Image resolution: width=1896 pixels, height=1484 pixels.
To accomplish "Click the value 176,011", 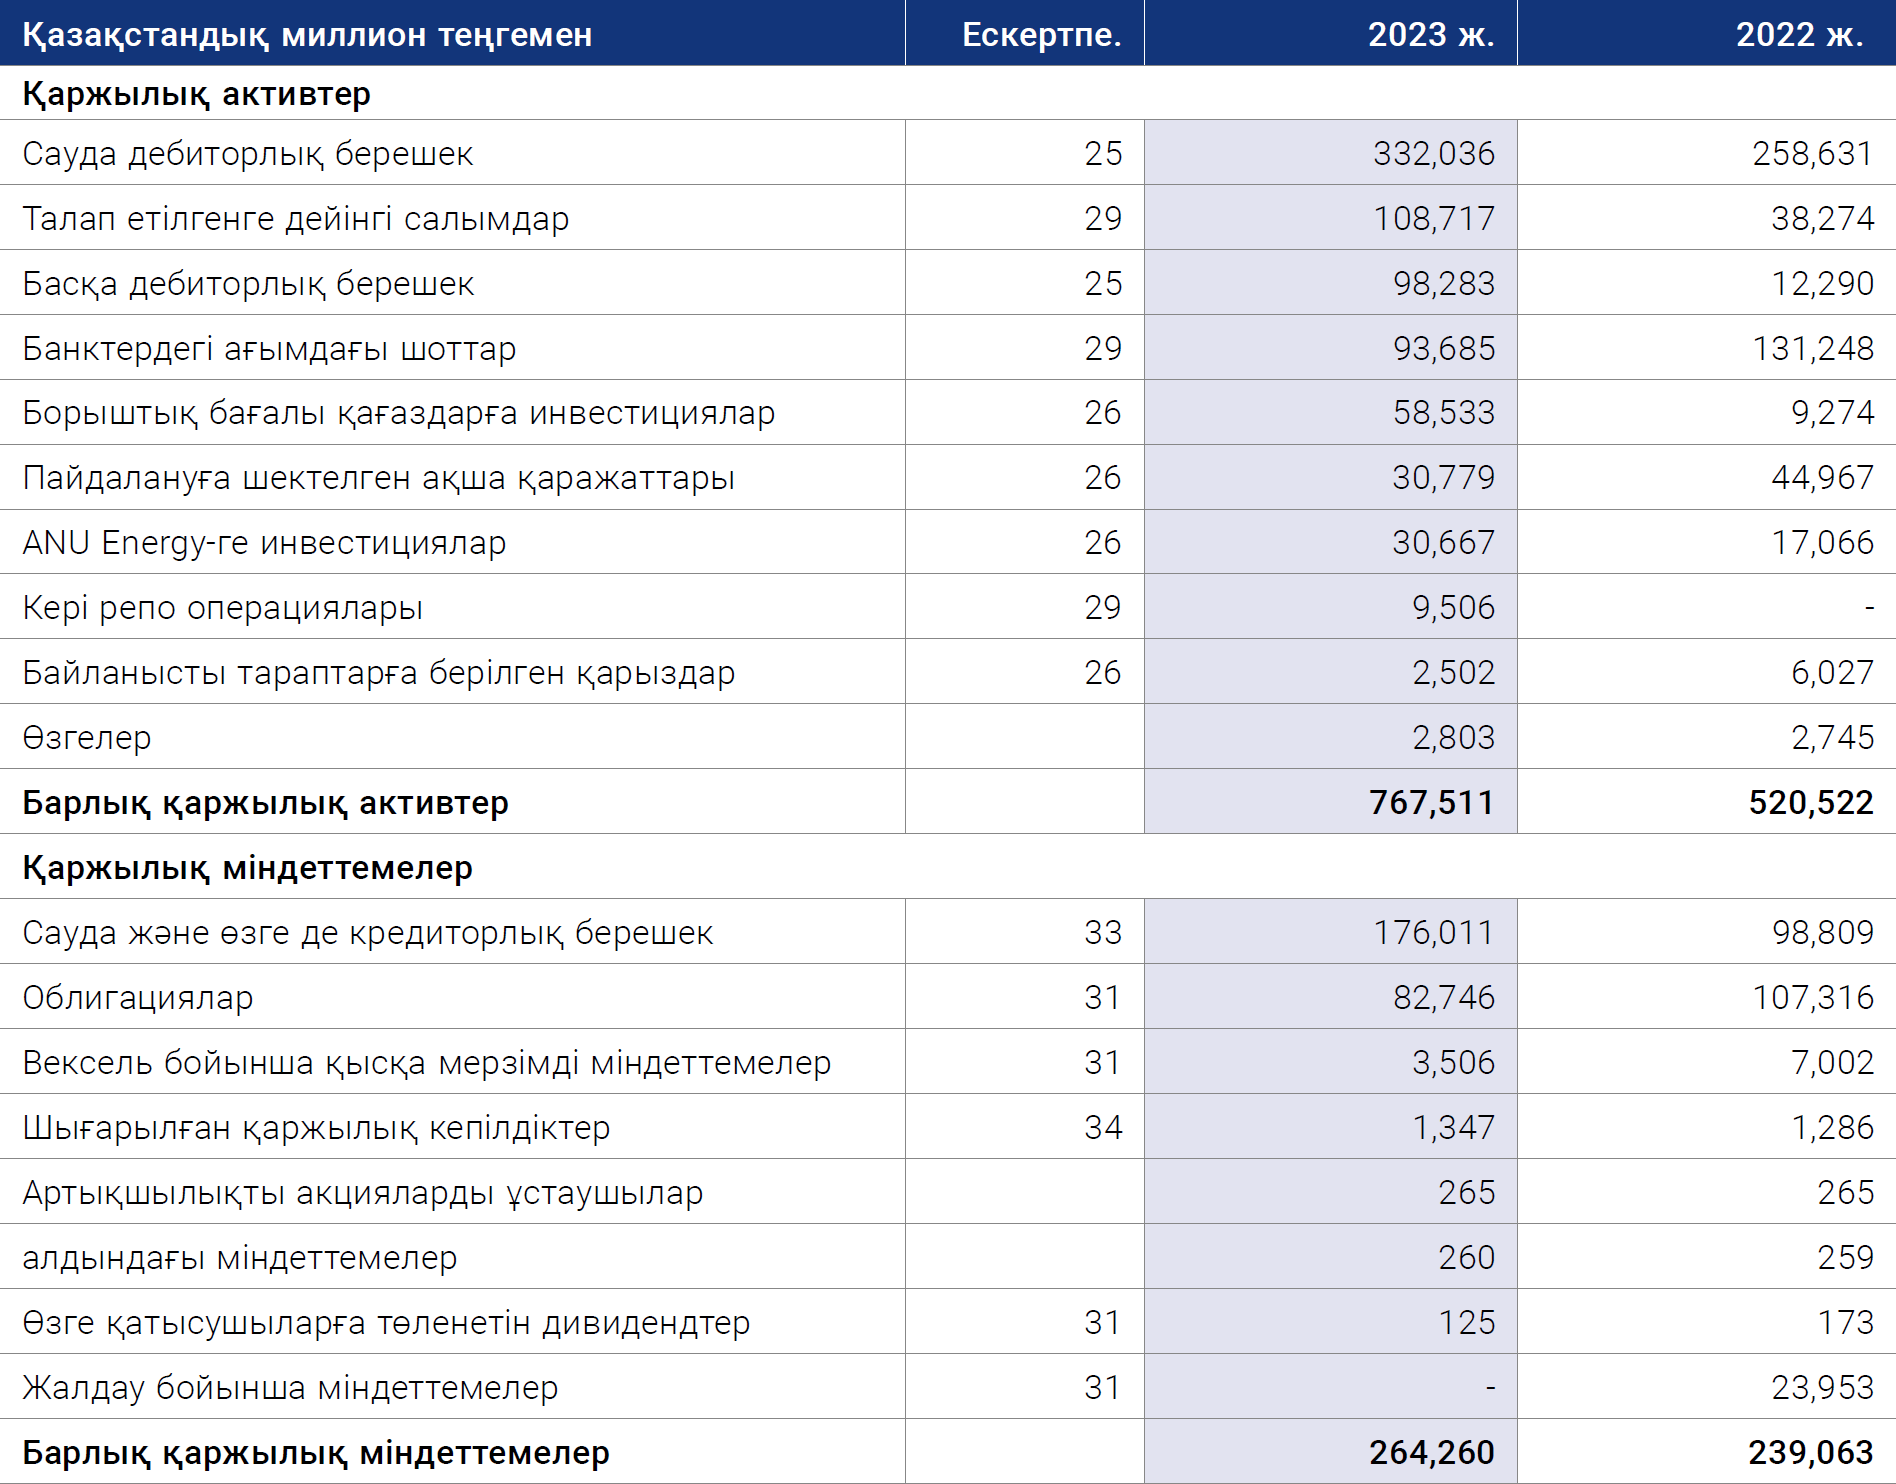I will 1433,933.
